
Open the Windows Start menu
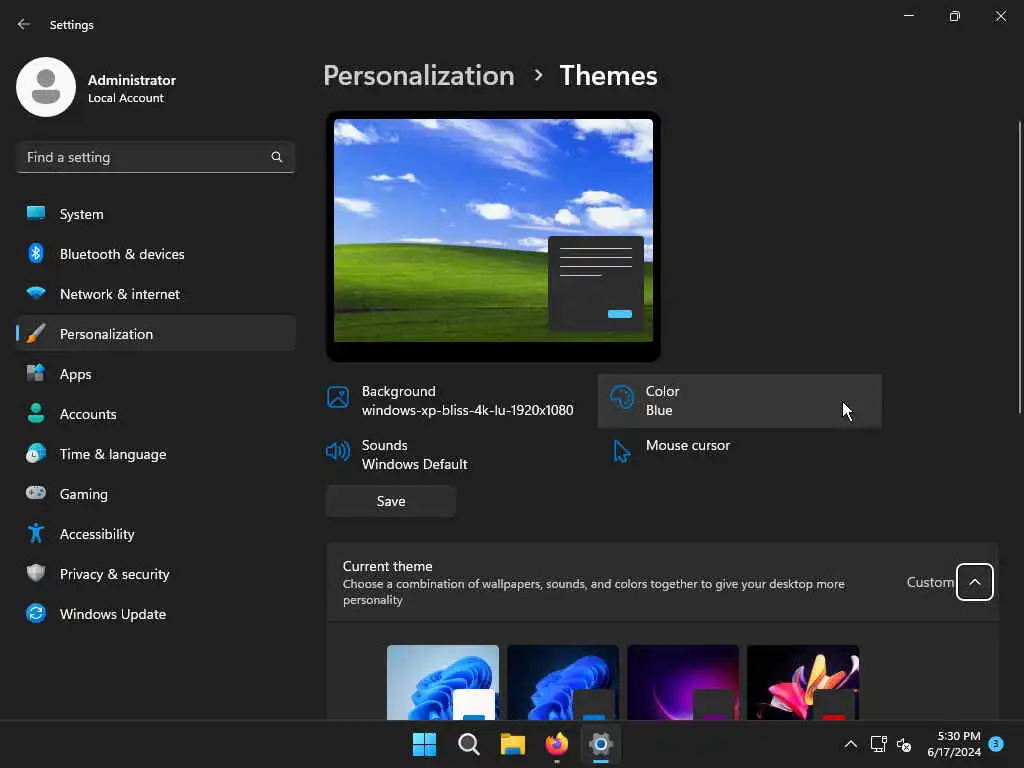click(x=424, y=744)
